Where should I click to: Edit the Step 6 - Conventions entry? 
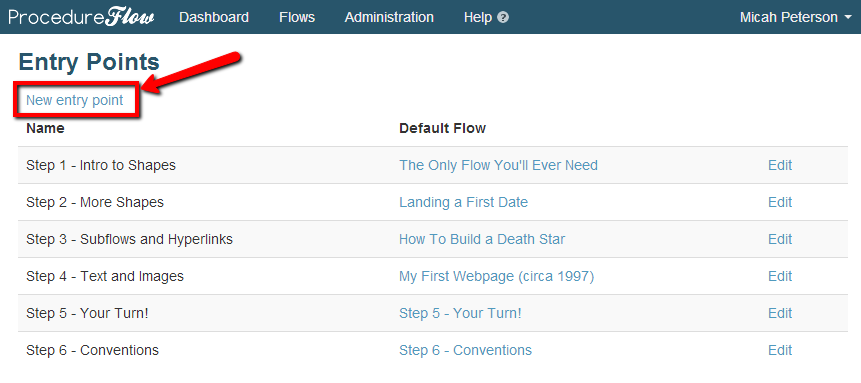tap(780, 350)
